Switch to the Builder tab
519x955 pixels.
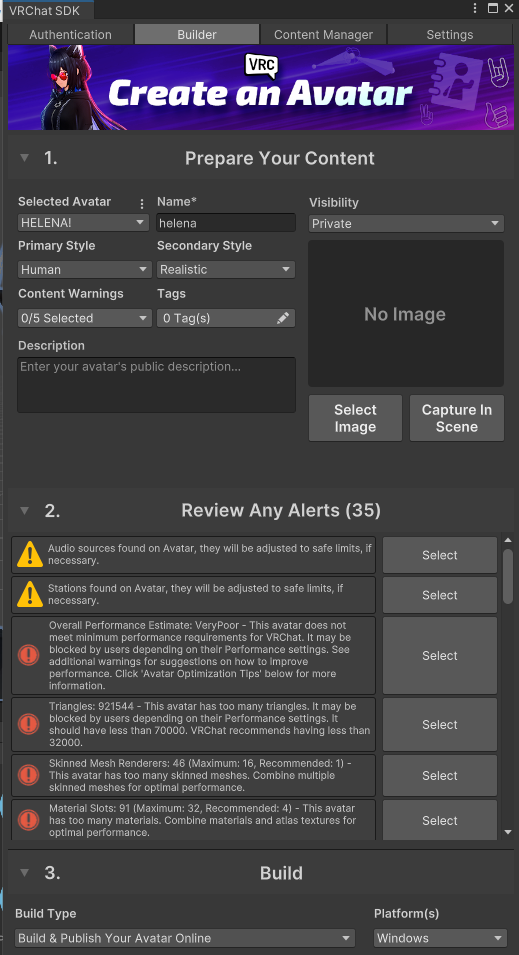(x=197, y=34)
